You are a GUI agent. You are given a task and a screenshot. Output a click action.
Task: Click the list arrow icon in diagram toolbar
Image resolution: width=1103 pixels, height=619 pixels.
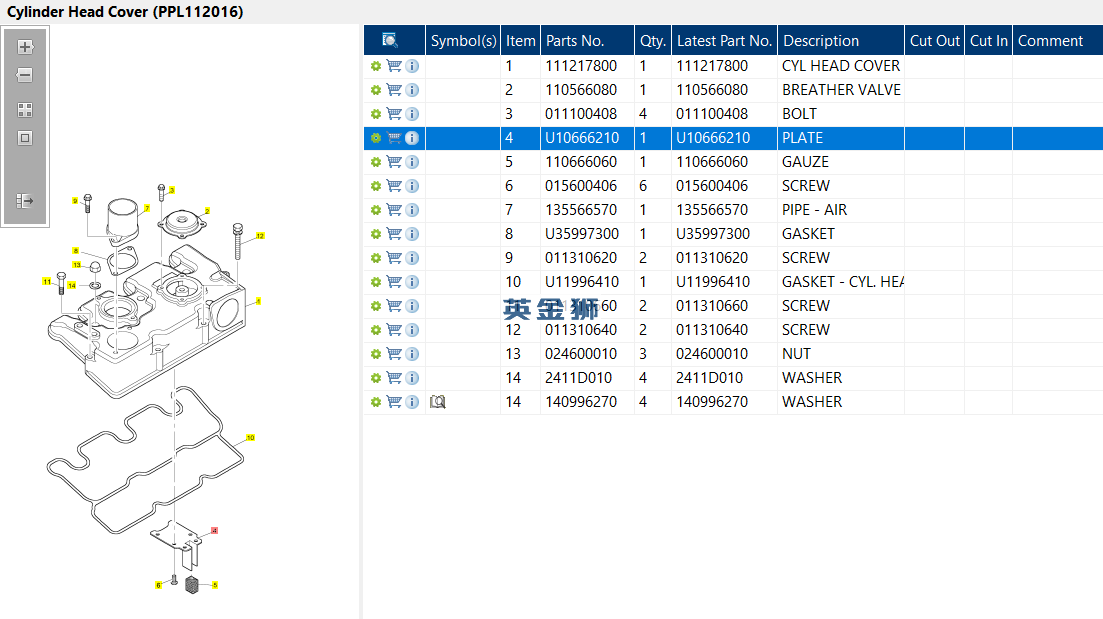coord(25,201)
